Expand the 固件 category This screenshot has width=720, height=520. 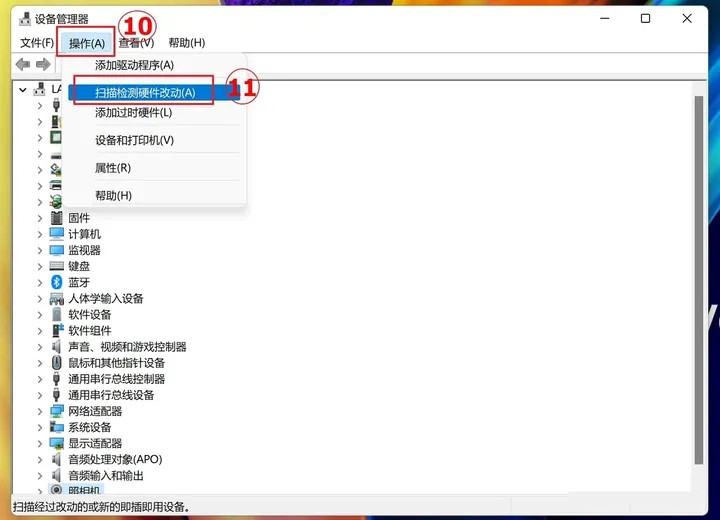40,218
